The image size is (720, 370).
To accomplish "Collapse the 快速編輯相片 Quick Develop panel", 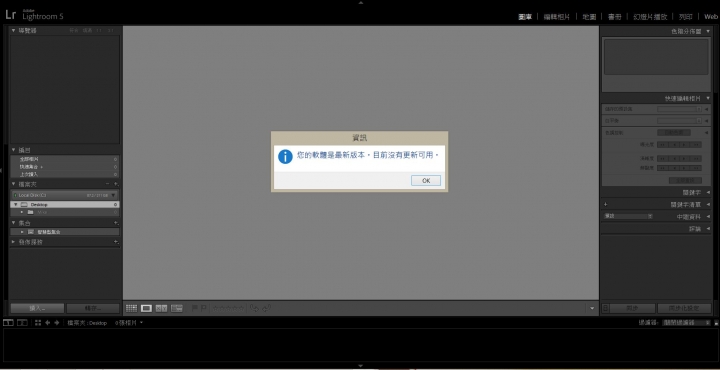I will tap(709, 98).
